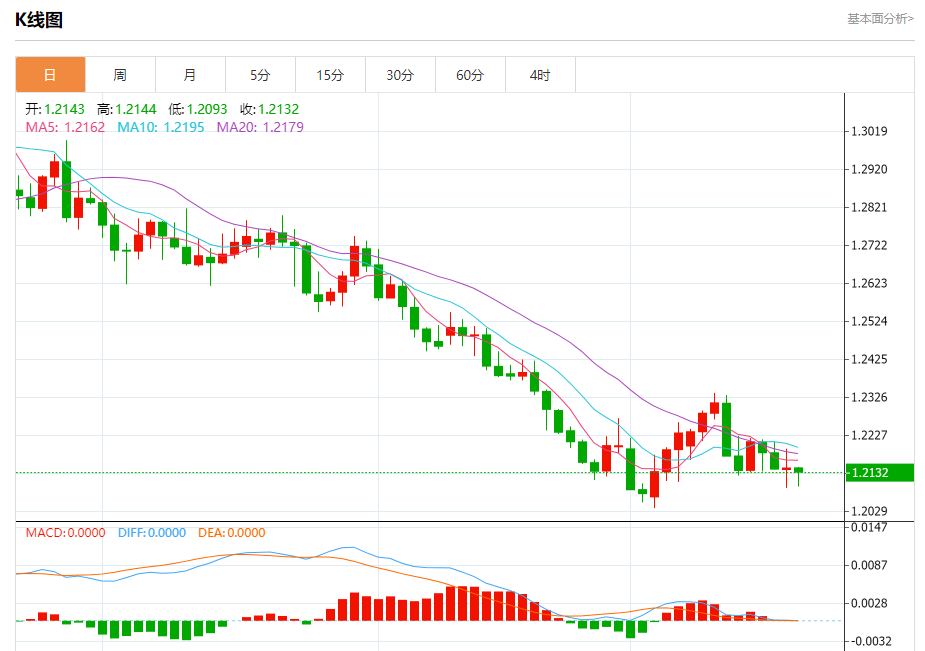The image size is (925, 651).
Task: Click the 0.0028 MACD axis label
Action: click(x=869, y=603)
